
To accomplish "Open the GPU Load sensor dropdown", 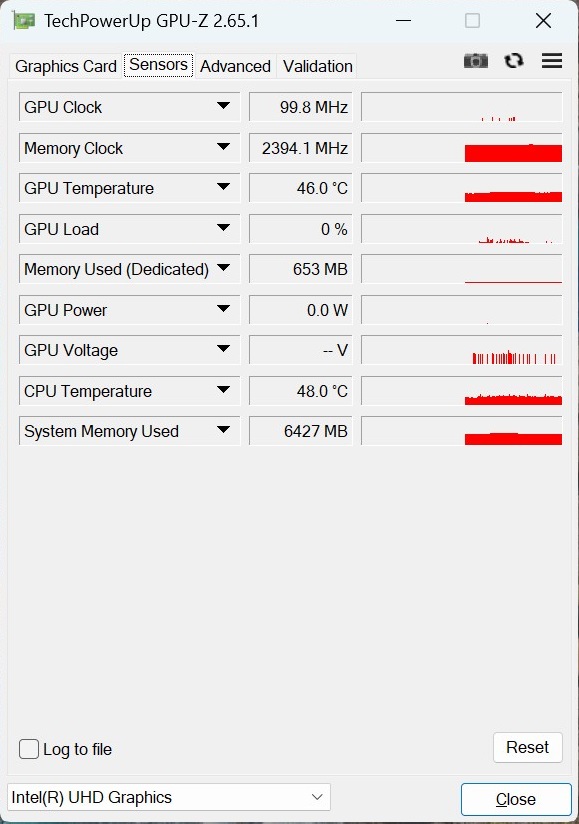I will pyautogui.click(x=223, y=228).
